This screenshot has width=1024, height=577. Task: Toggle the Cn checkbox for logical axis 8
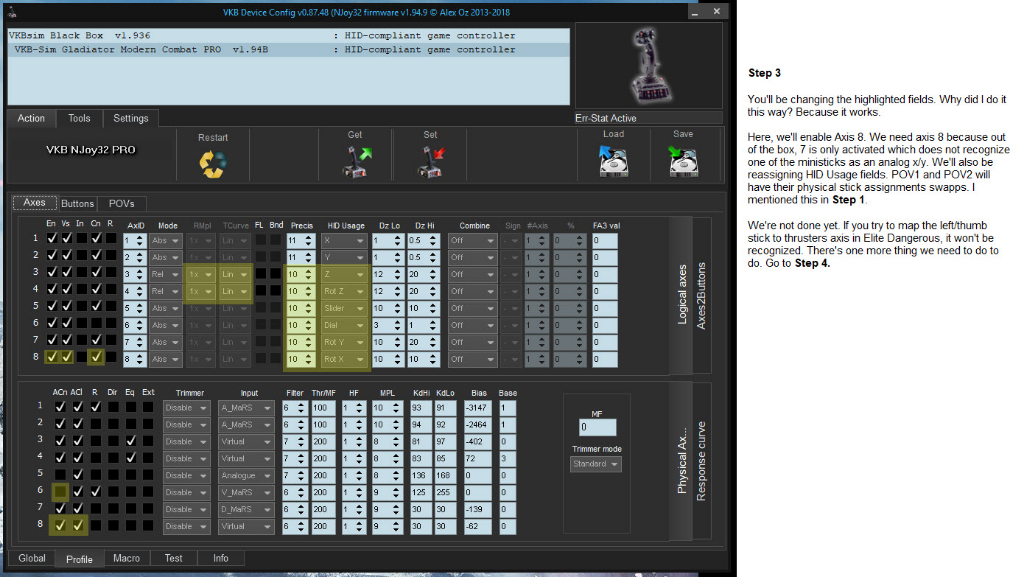point(96,357)
